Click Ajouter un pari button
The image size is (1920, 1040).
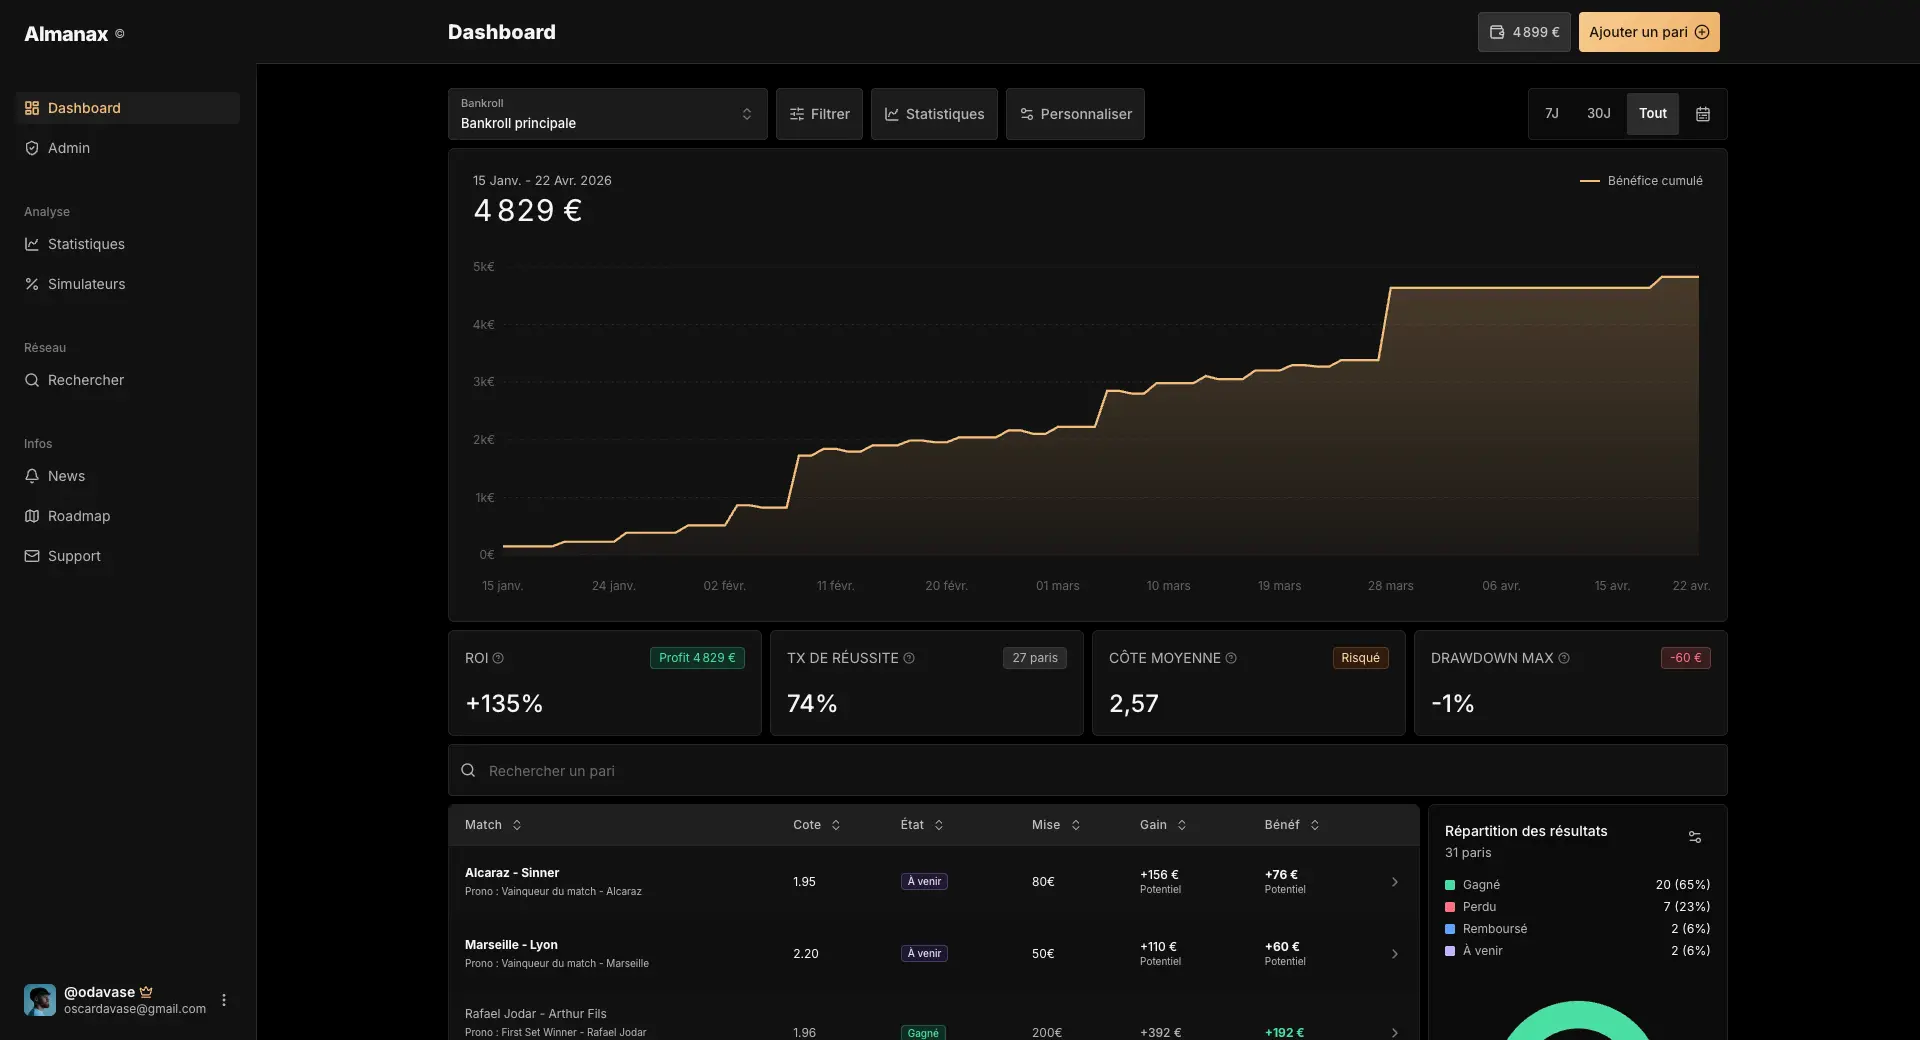click(1649, 32)
